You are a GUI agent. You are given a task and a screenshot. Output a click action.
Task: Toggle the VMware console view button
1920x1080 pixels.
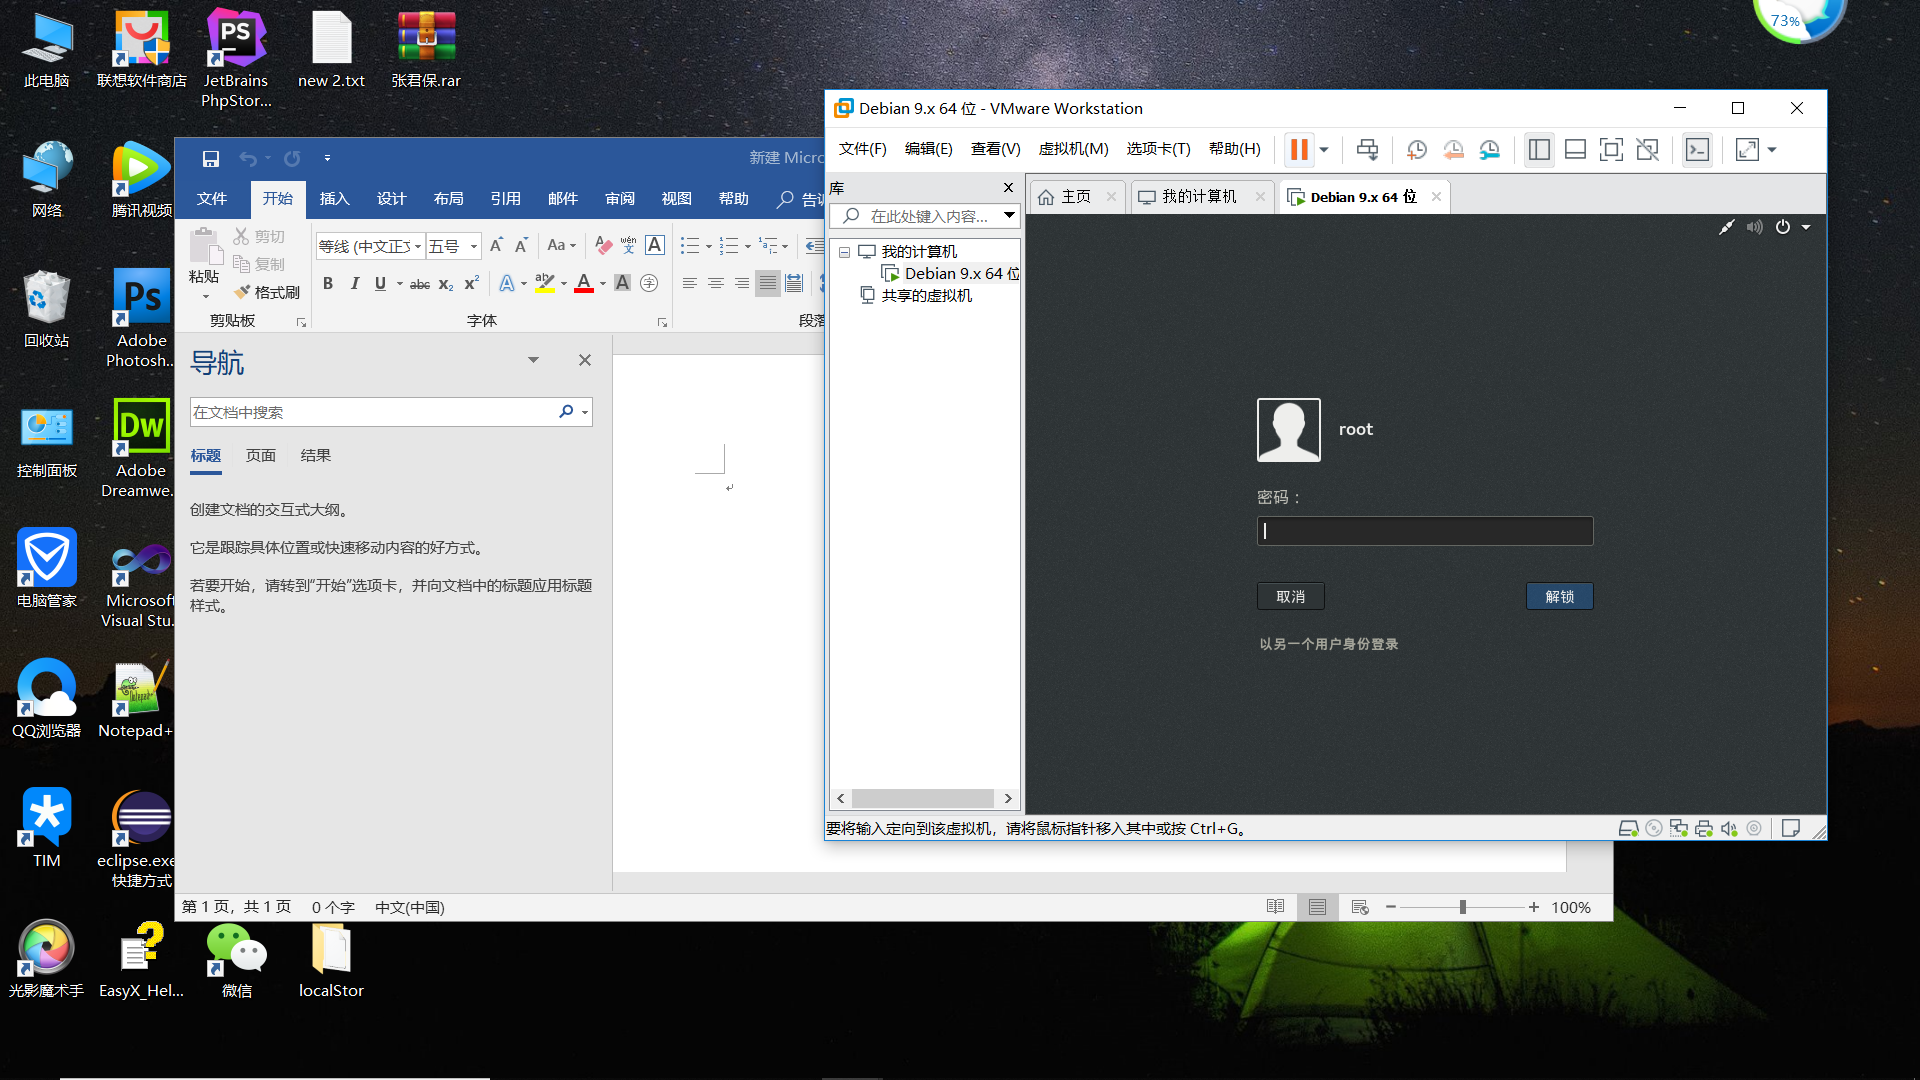pos(1697,150)
